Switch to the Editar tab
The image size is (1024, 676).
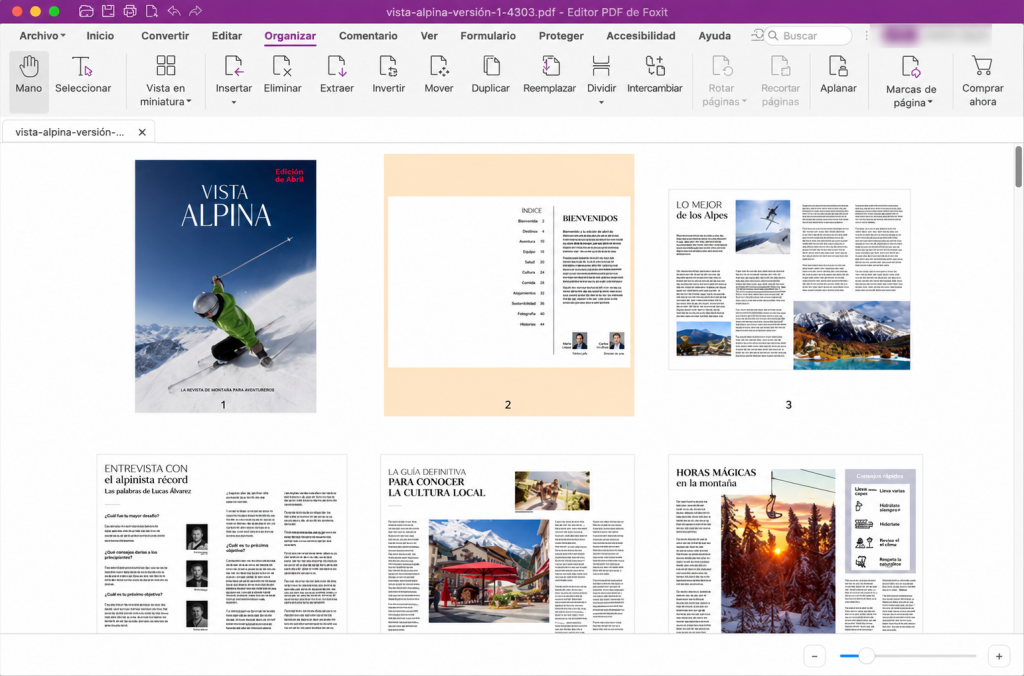(227, 36)
